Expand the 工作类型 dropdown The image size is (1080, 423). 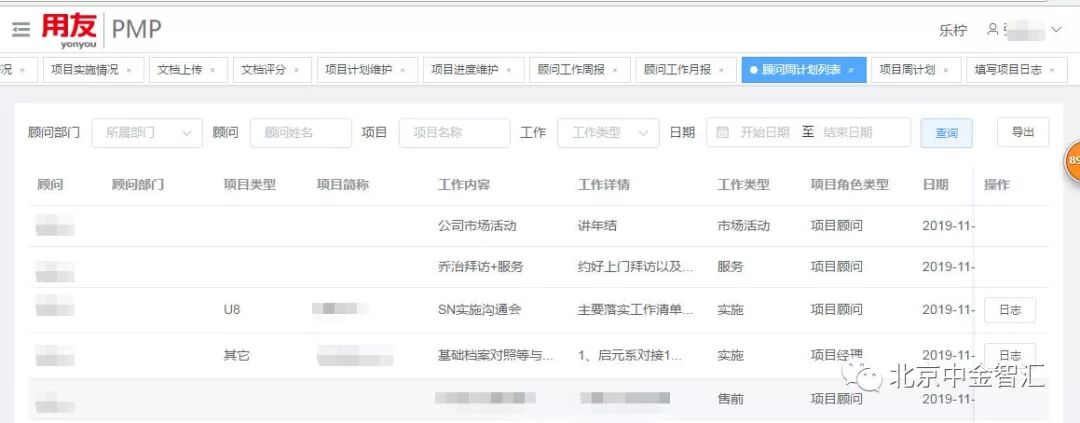coord(608,133)
